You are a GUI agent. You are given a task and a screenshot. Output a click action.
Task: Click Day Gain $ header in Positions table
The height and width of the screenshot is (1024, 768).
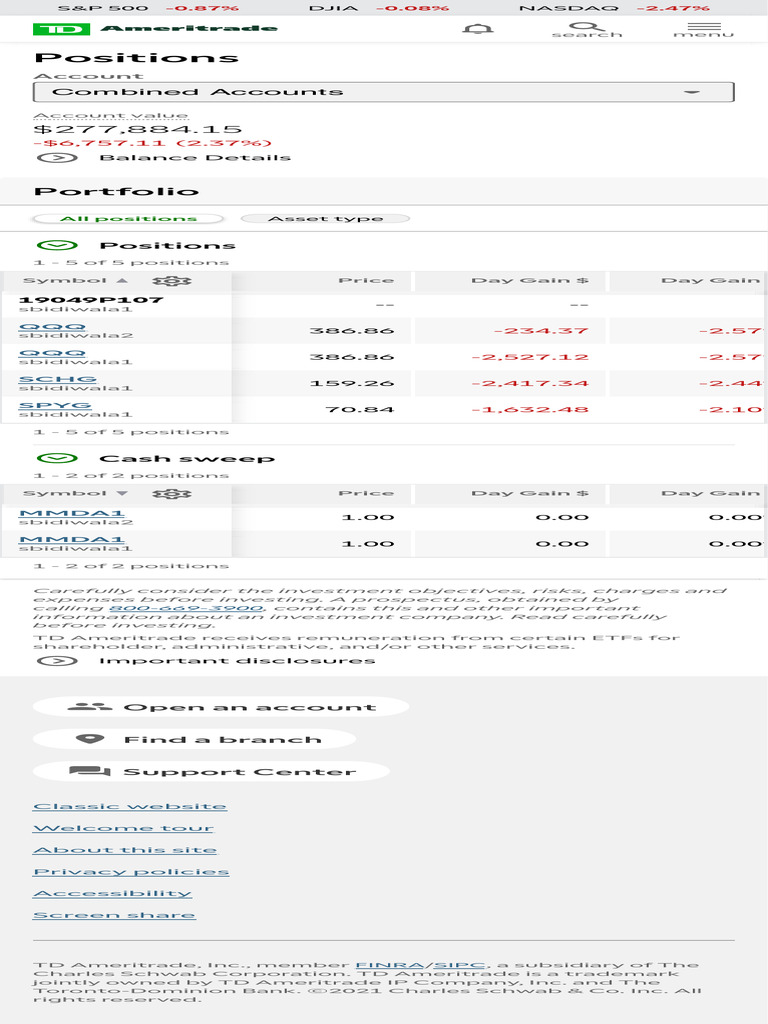[530, 280]
